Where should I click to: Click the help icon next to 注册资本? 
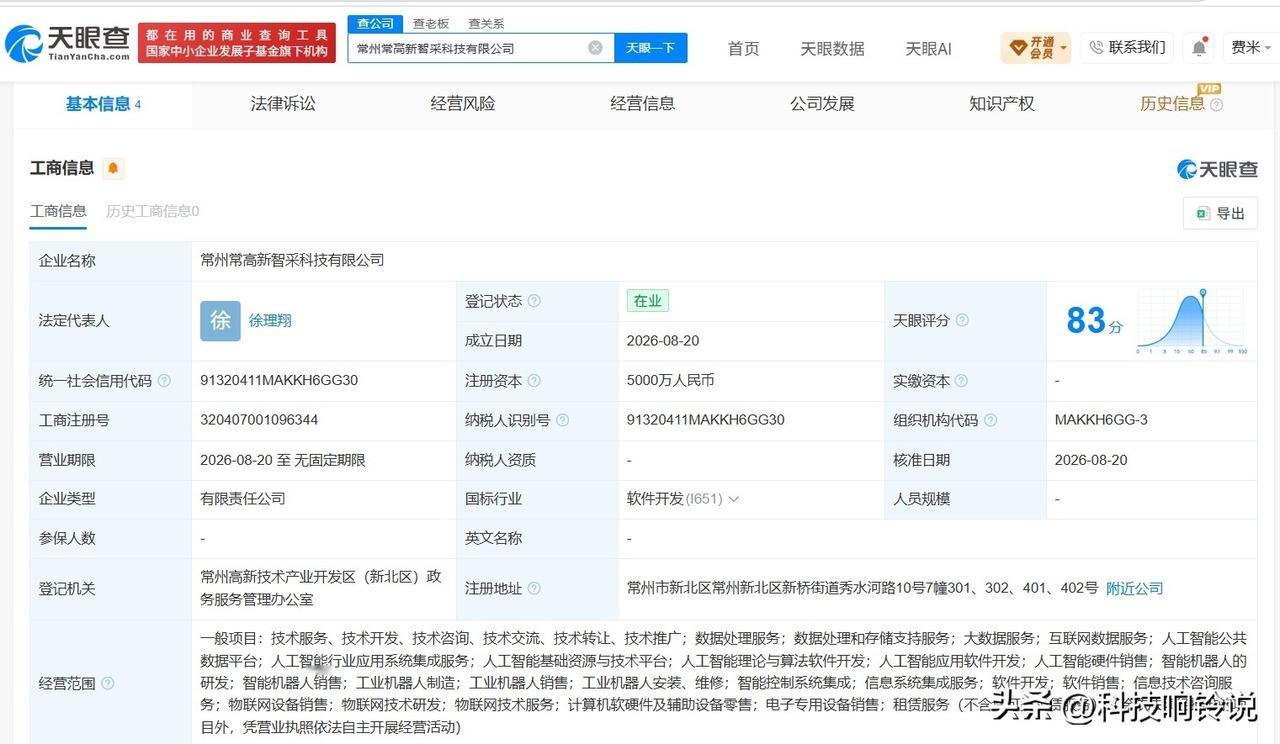point(534,381)
